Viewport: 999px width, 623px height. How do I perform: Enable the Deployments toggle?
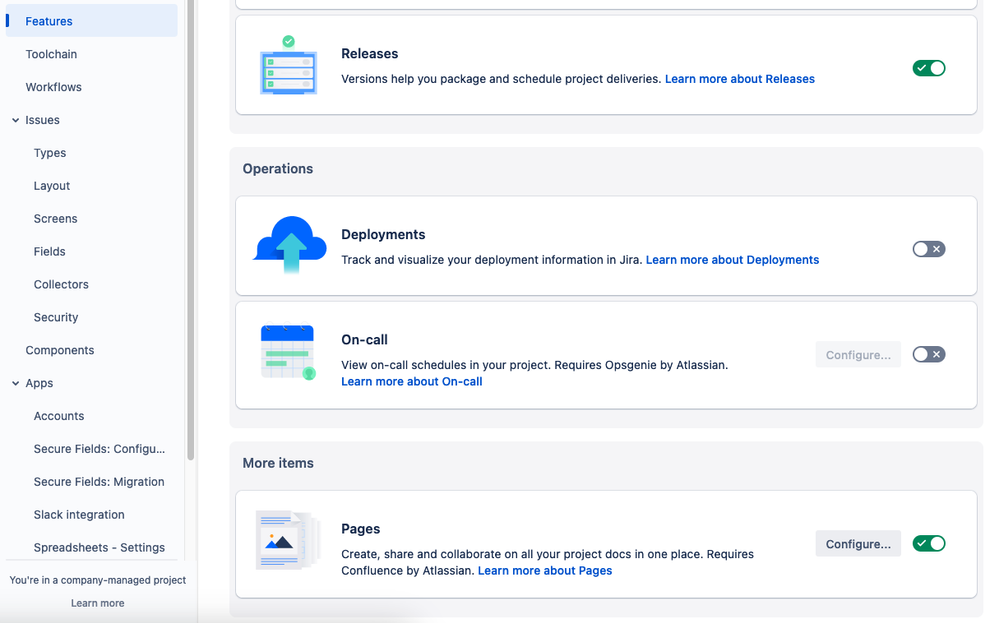tap(928, 248)
